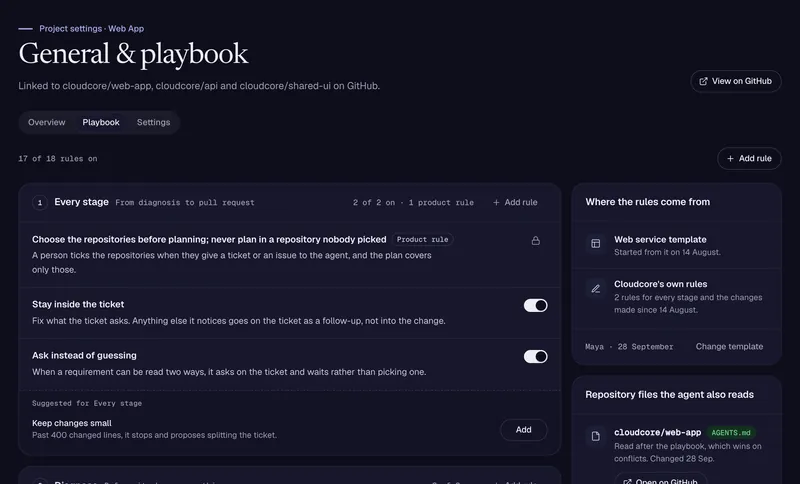Click the 'Ask instead of guessing' rule title
Viewport: 800px width, 484px height.
[x=84, y=355]
